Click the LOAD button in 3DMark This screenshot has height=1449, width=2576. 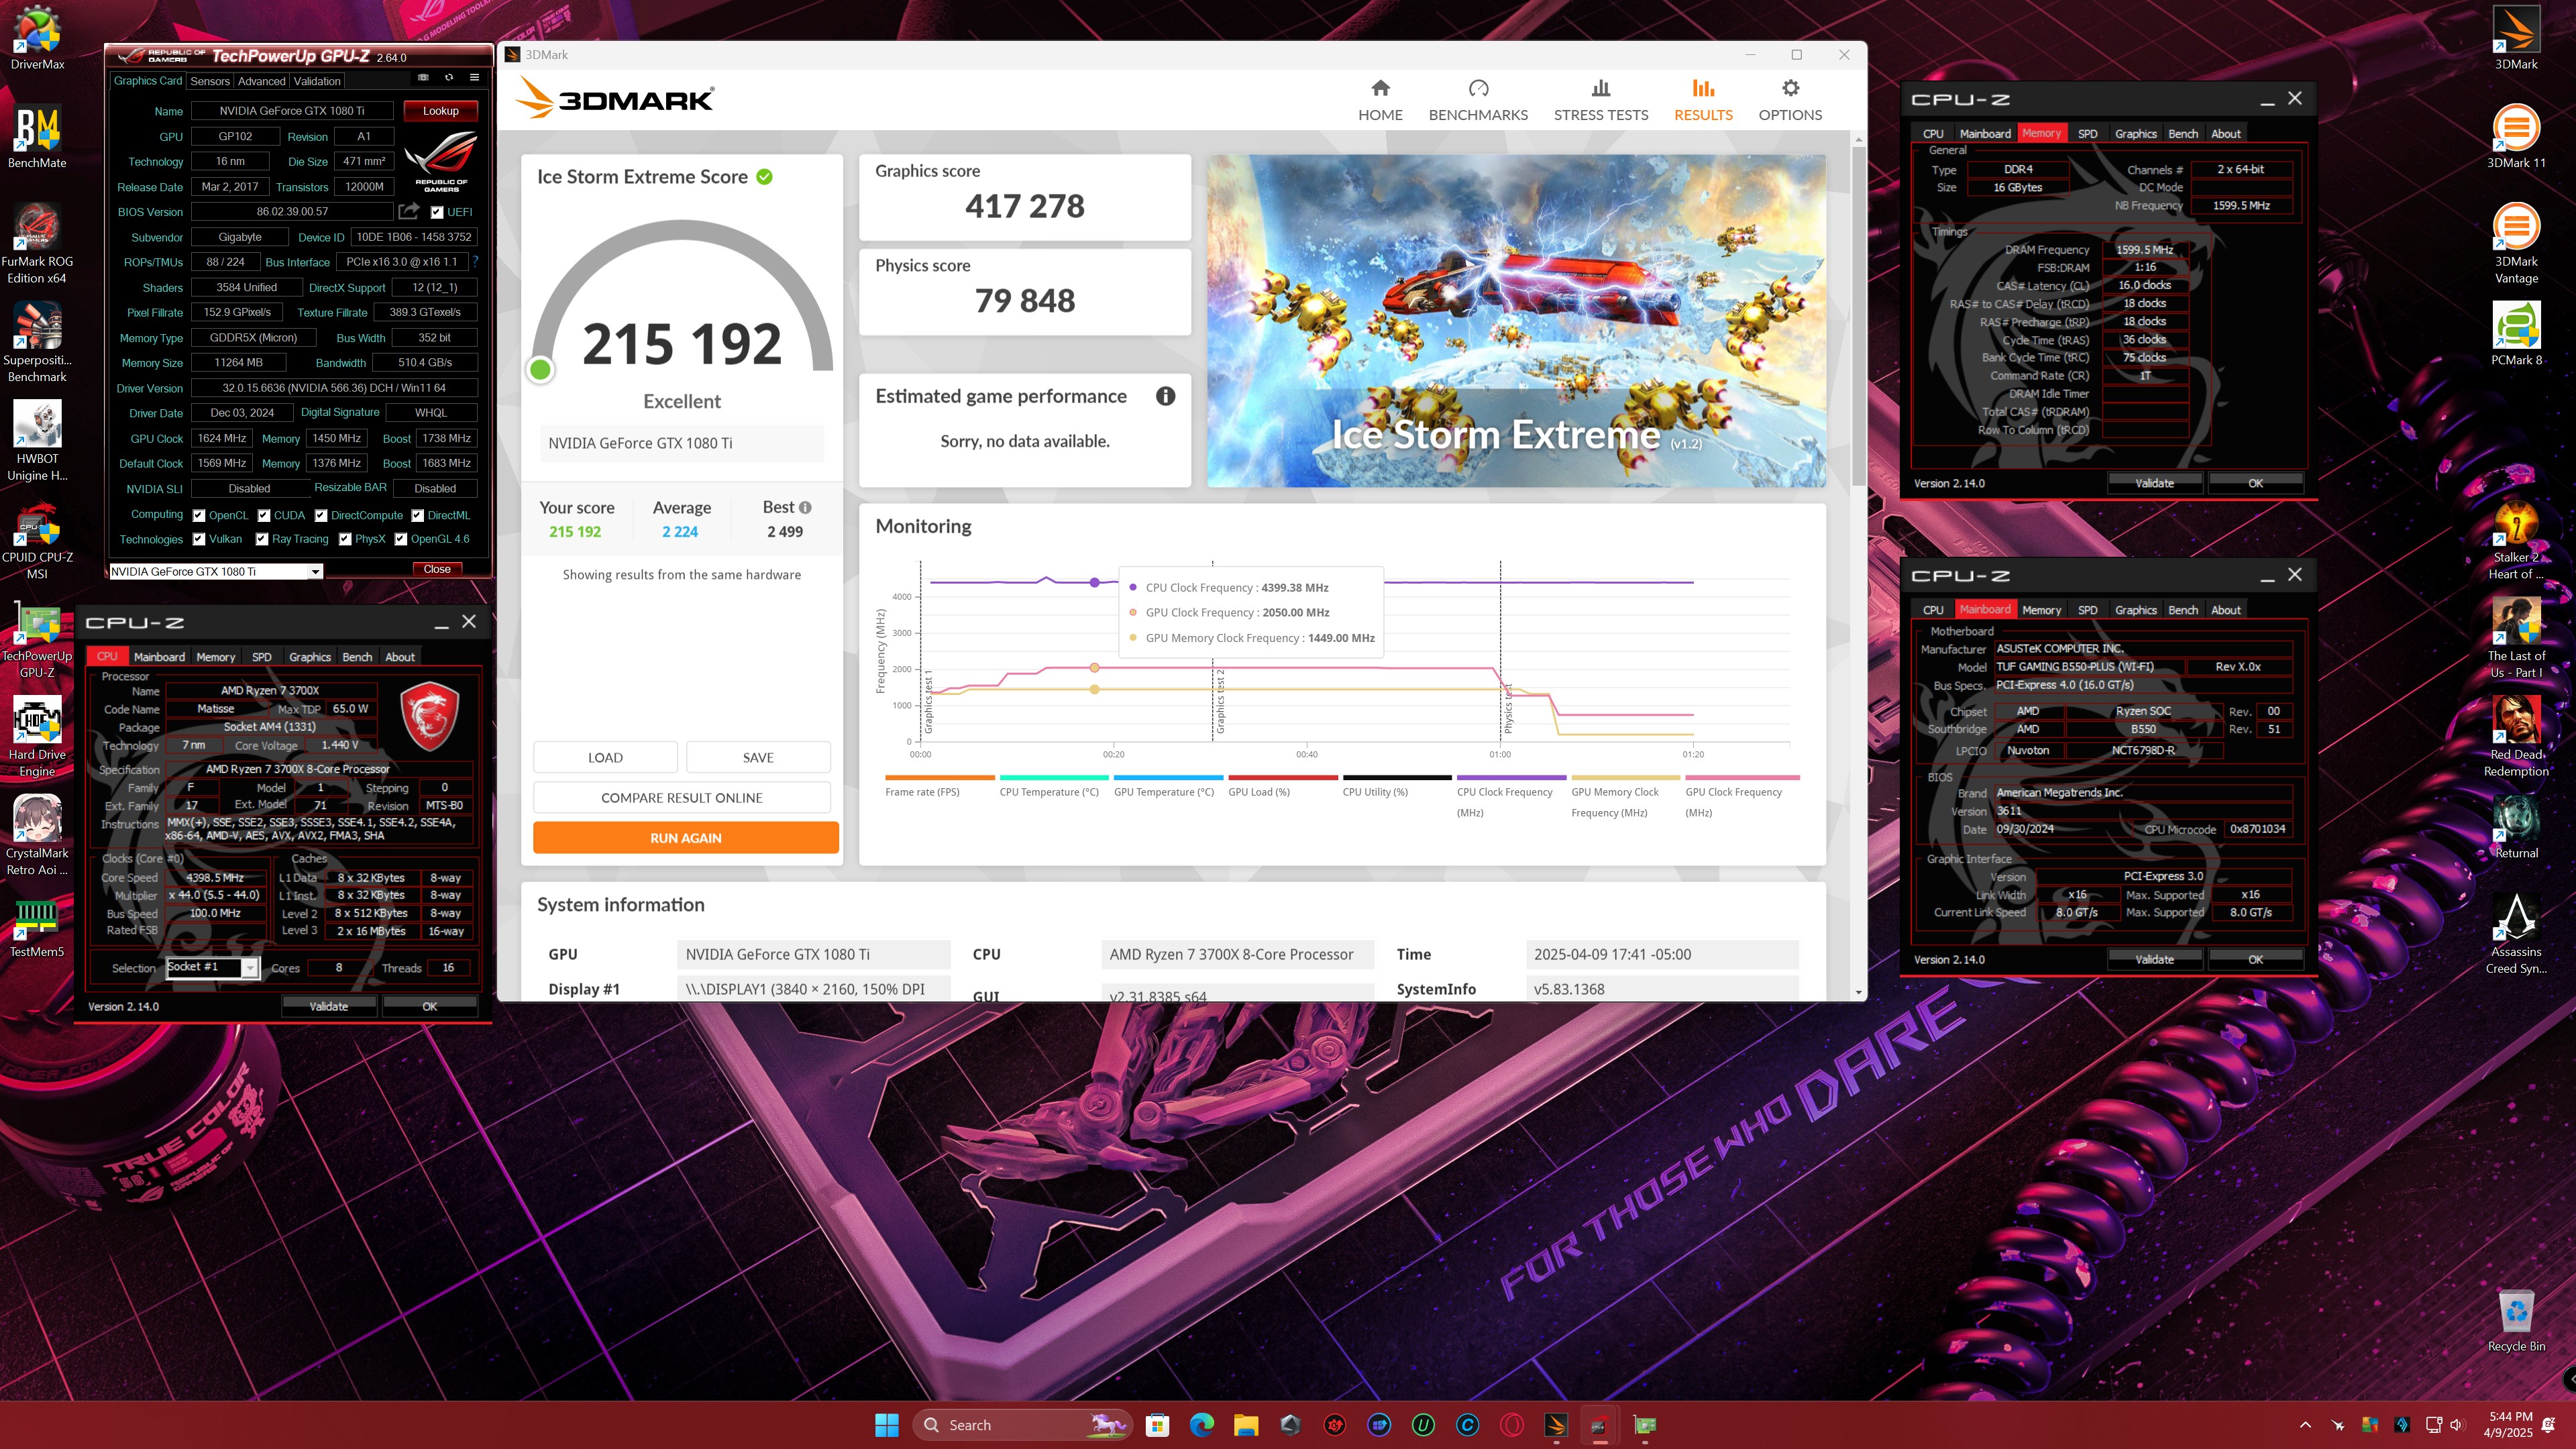pyautogui.click(x=605, y=757)
